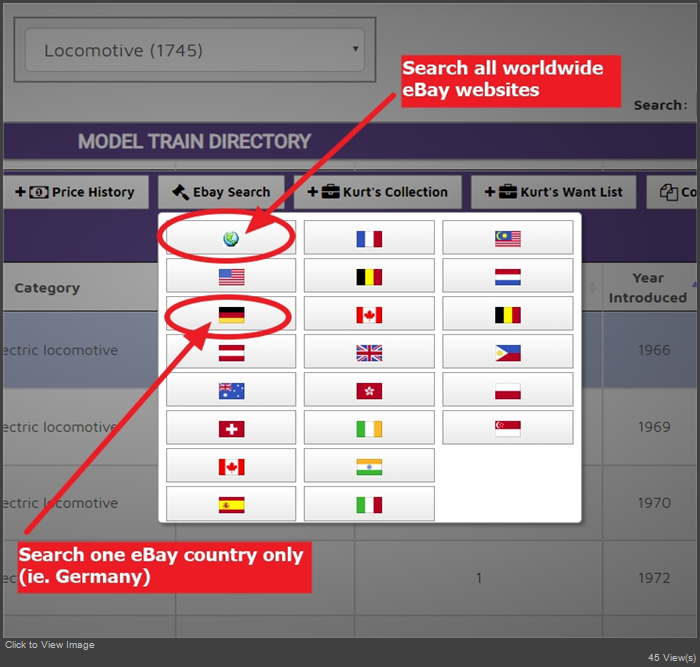The width and height of the screenshot is (700, 667).
Task: Click Belgium flag directly below Netherlands flag
Action: [x=508, y=314]
